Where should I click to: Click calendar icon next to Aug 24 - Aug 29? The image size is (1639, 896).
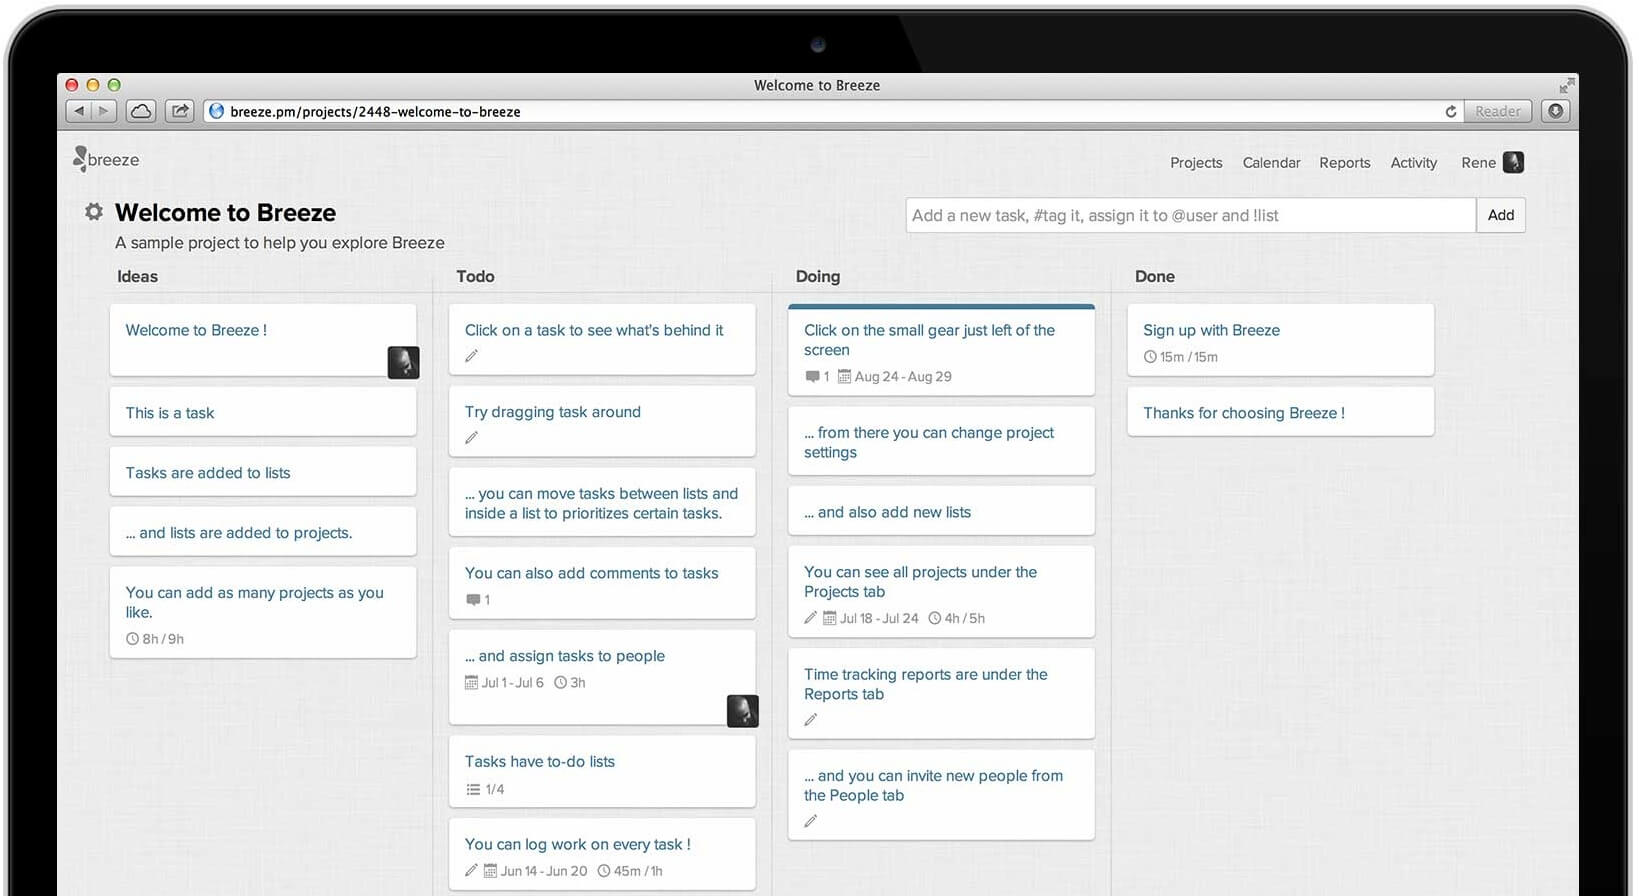[844, 377]
